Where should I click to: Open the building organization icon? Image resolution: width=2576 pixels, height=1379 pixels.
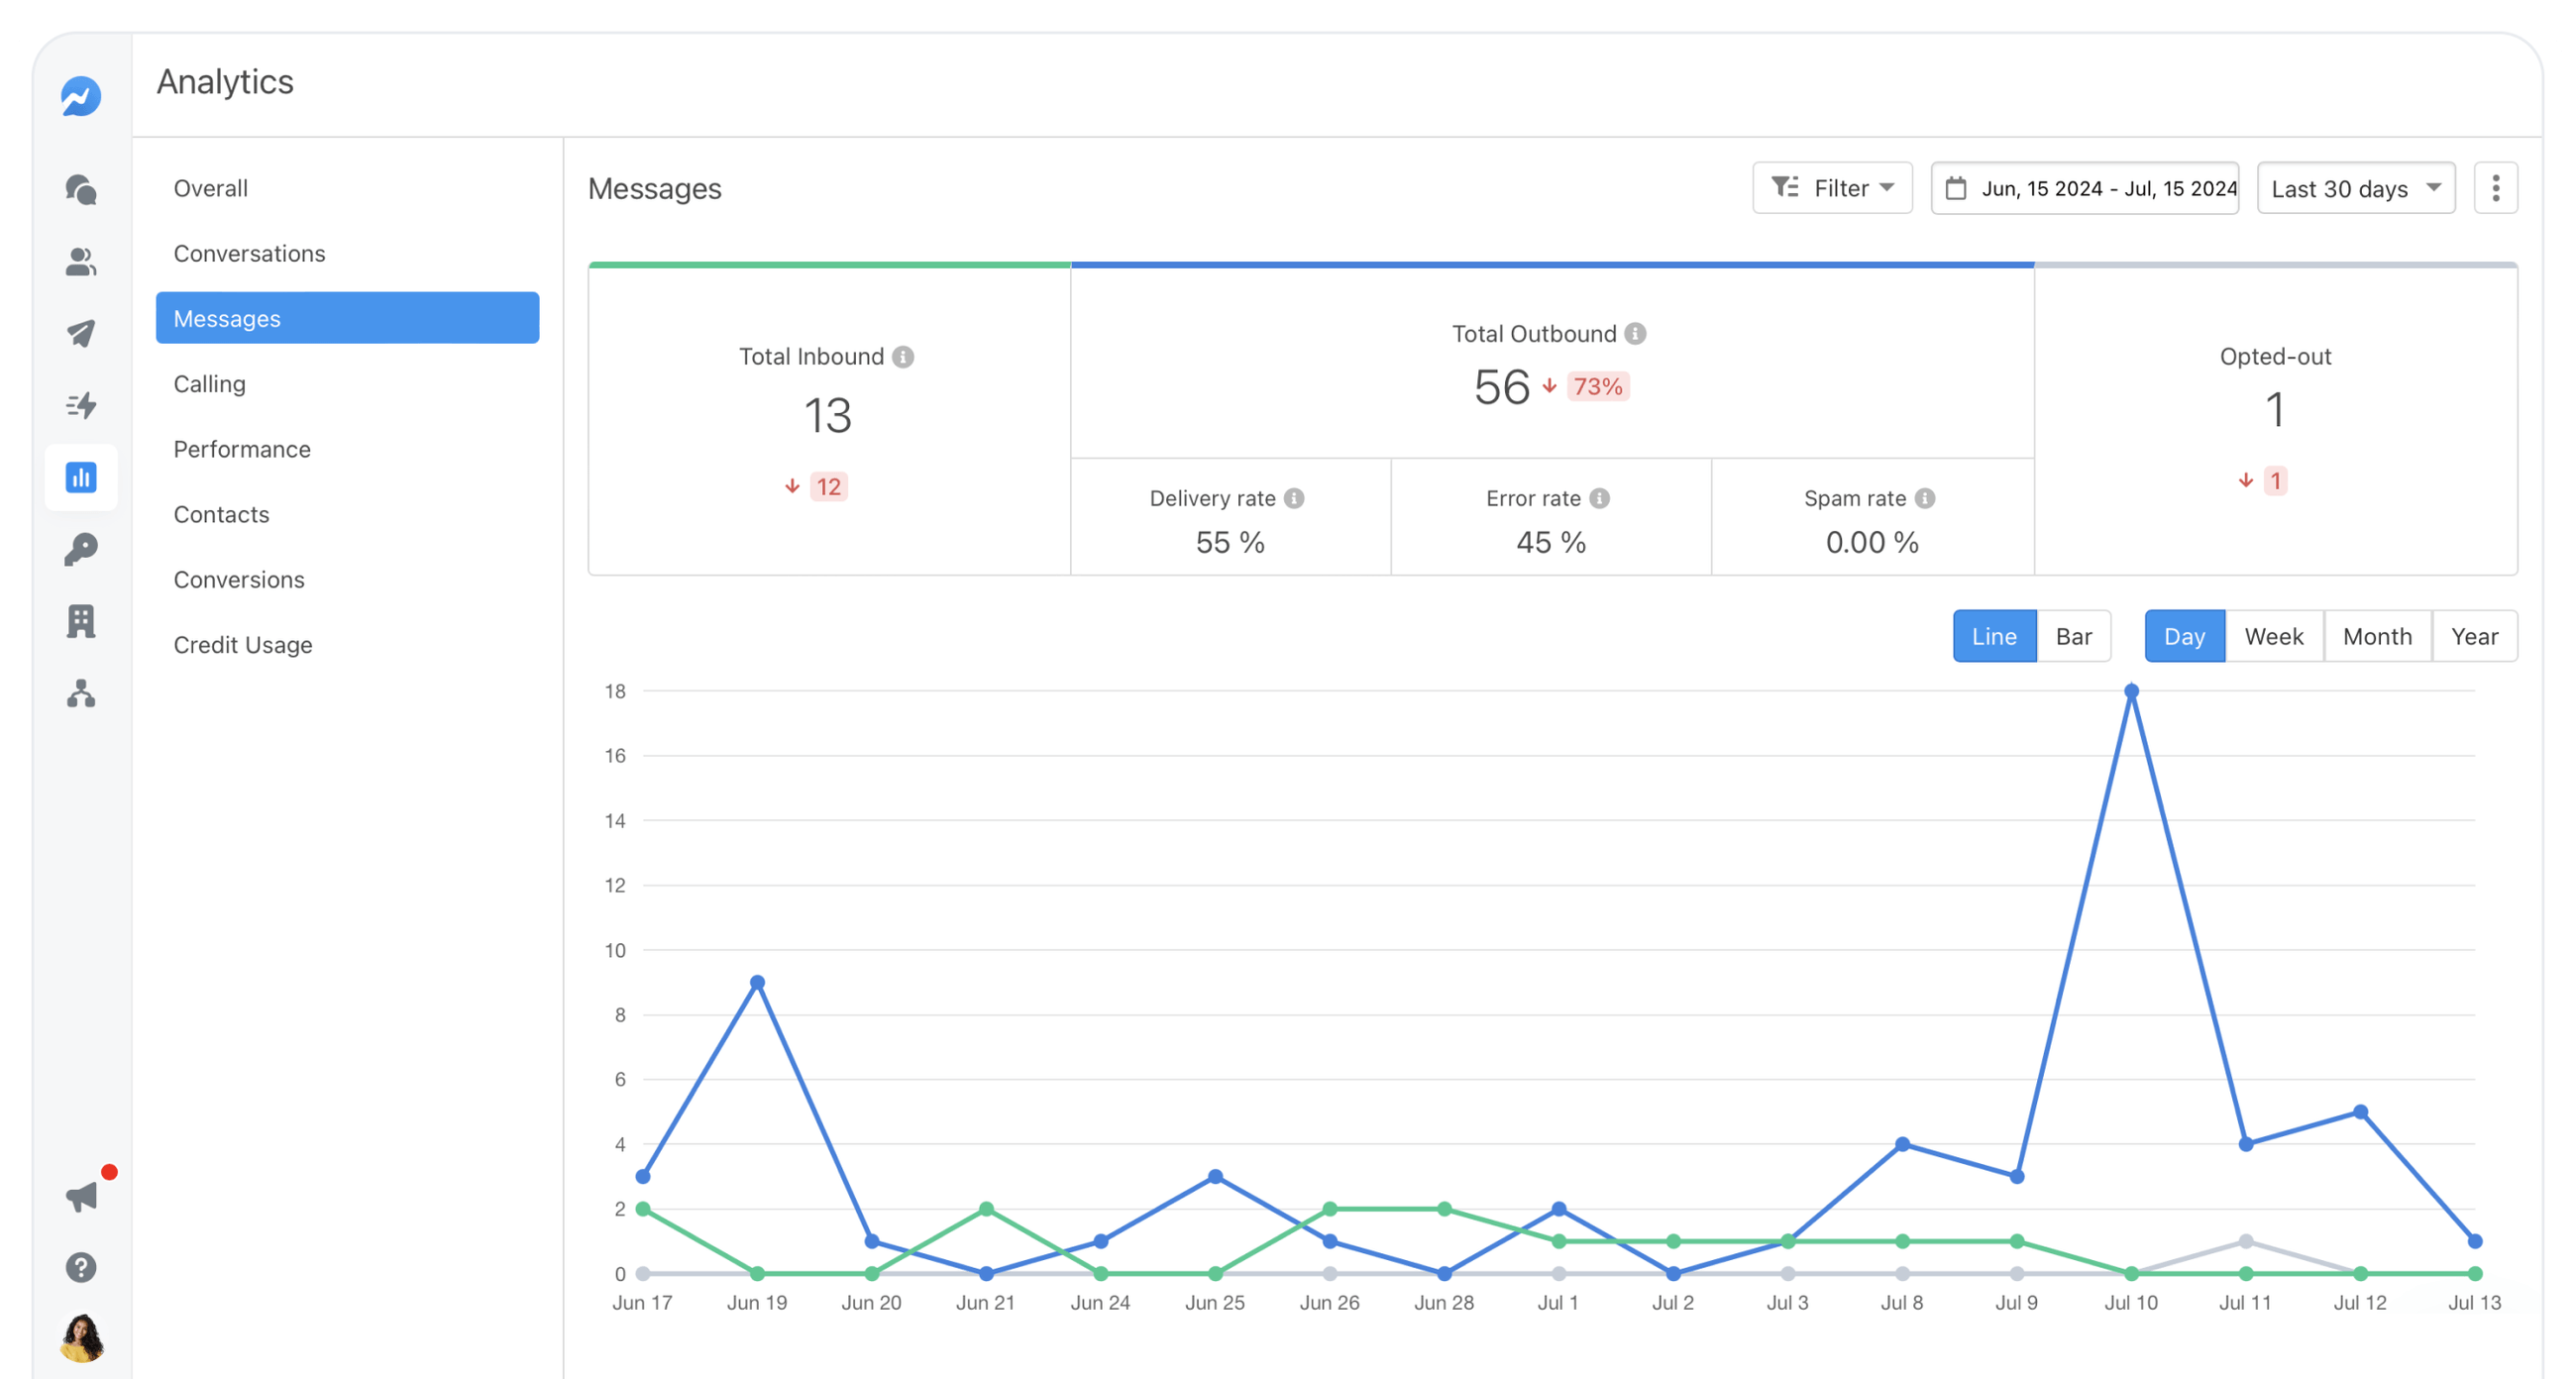coord(81,621)
